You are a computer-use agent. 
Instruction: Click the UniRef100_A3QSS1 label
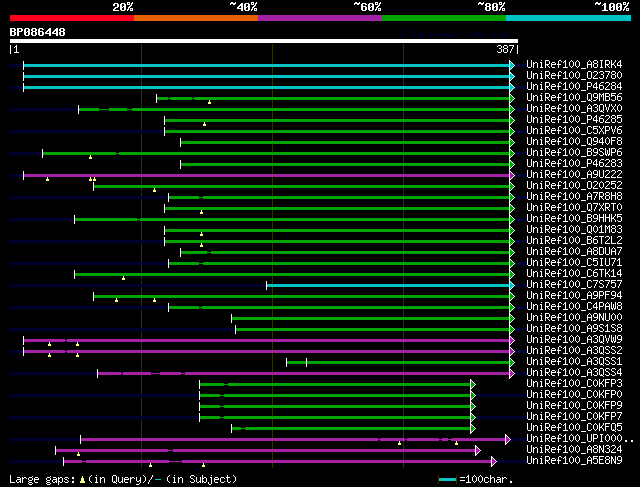click(574, 362)
